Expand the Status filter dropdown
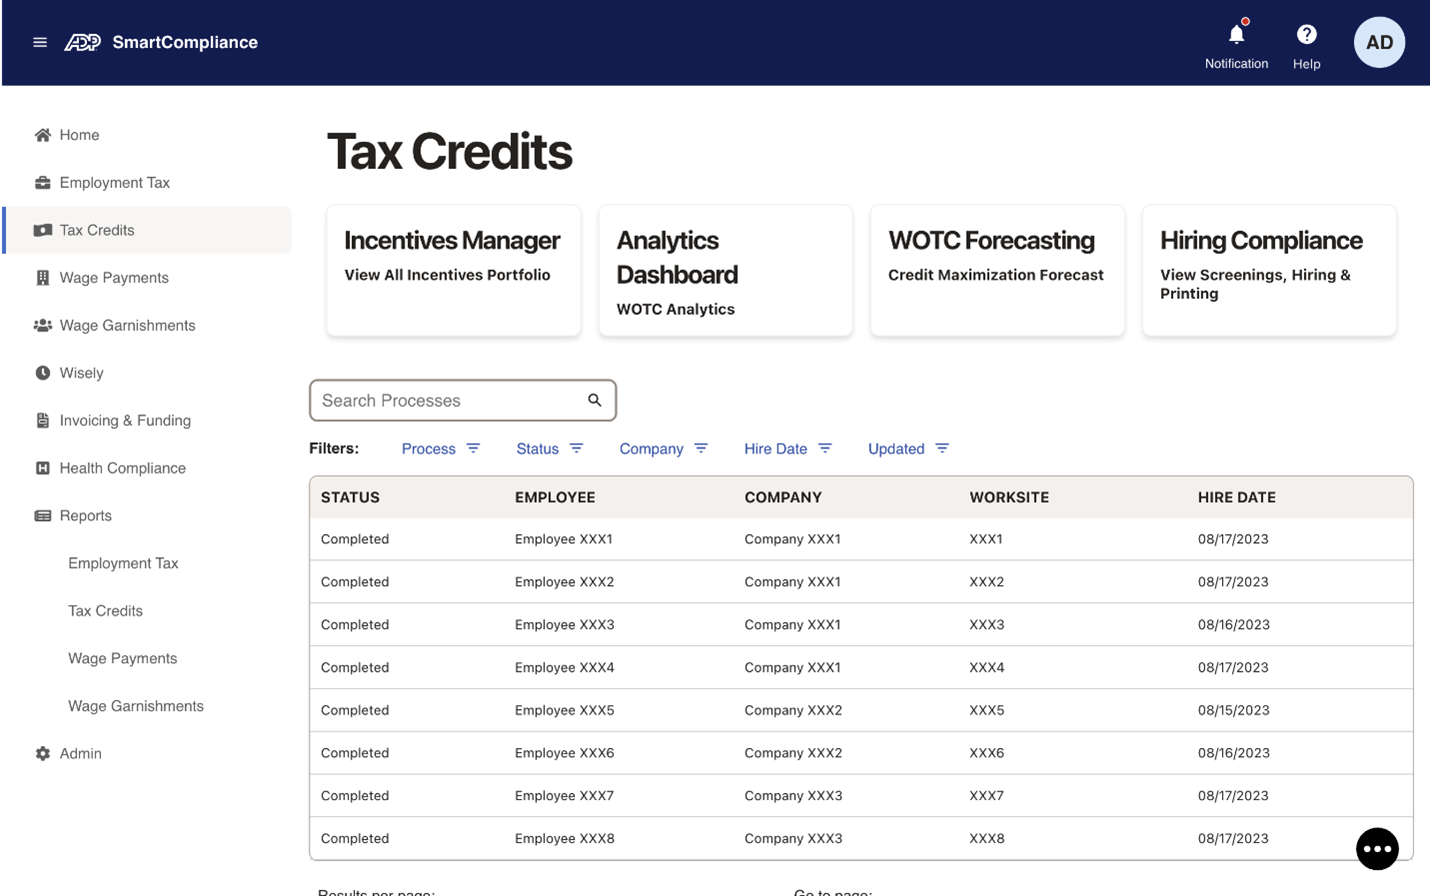Viewport: 1430px width, 896px height. [x=549, y=449]
